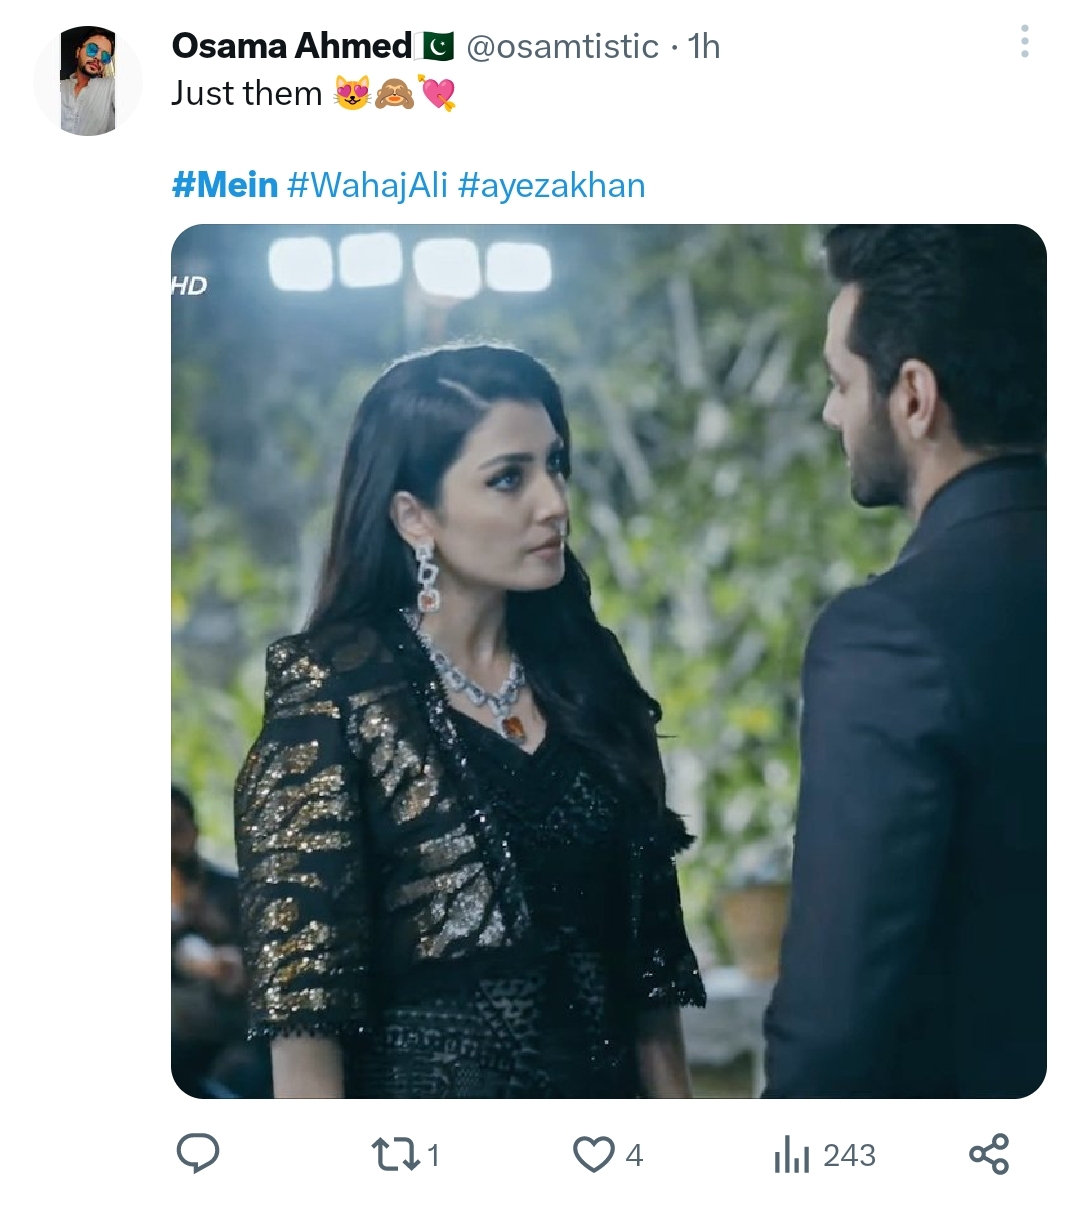The width and height of the screenshot is (1080, 1206).
Task: Click the Pakistan flag beside the name
Action: (436, 46)
